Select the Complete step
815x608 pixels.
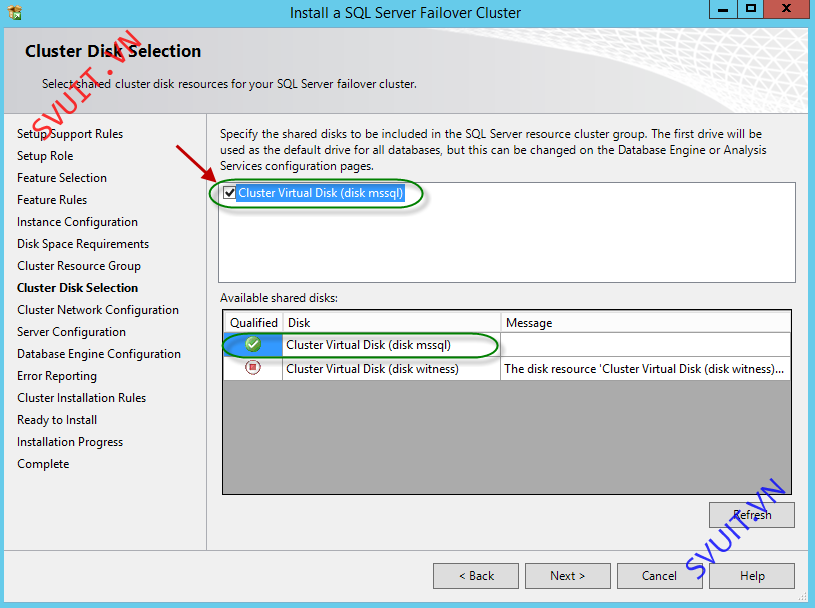pos(43,464)
